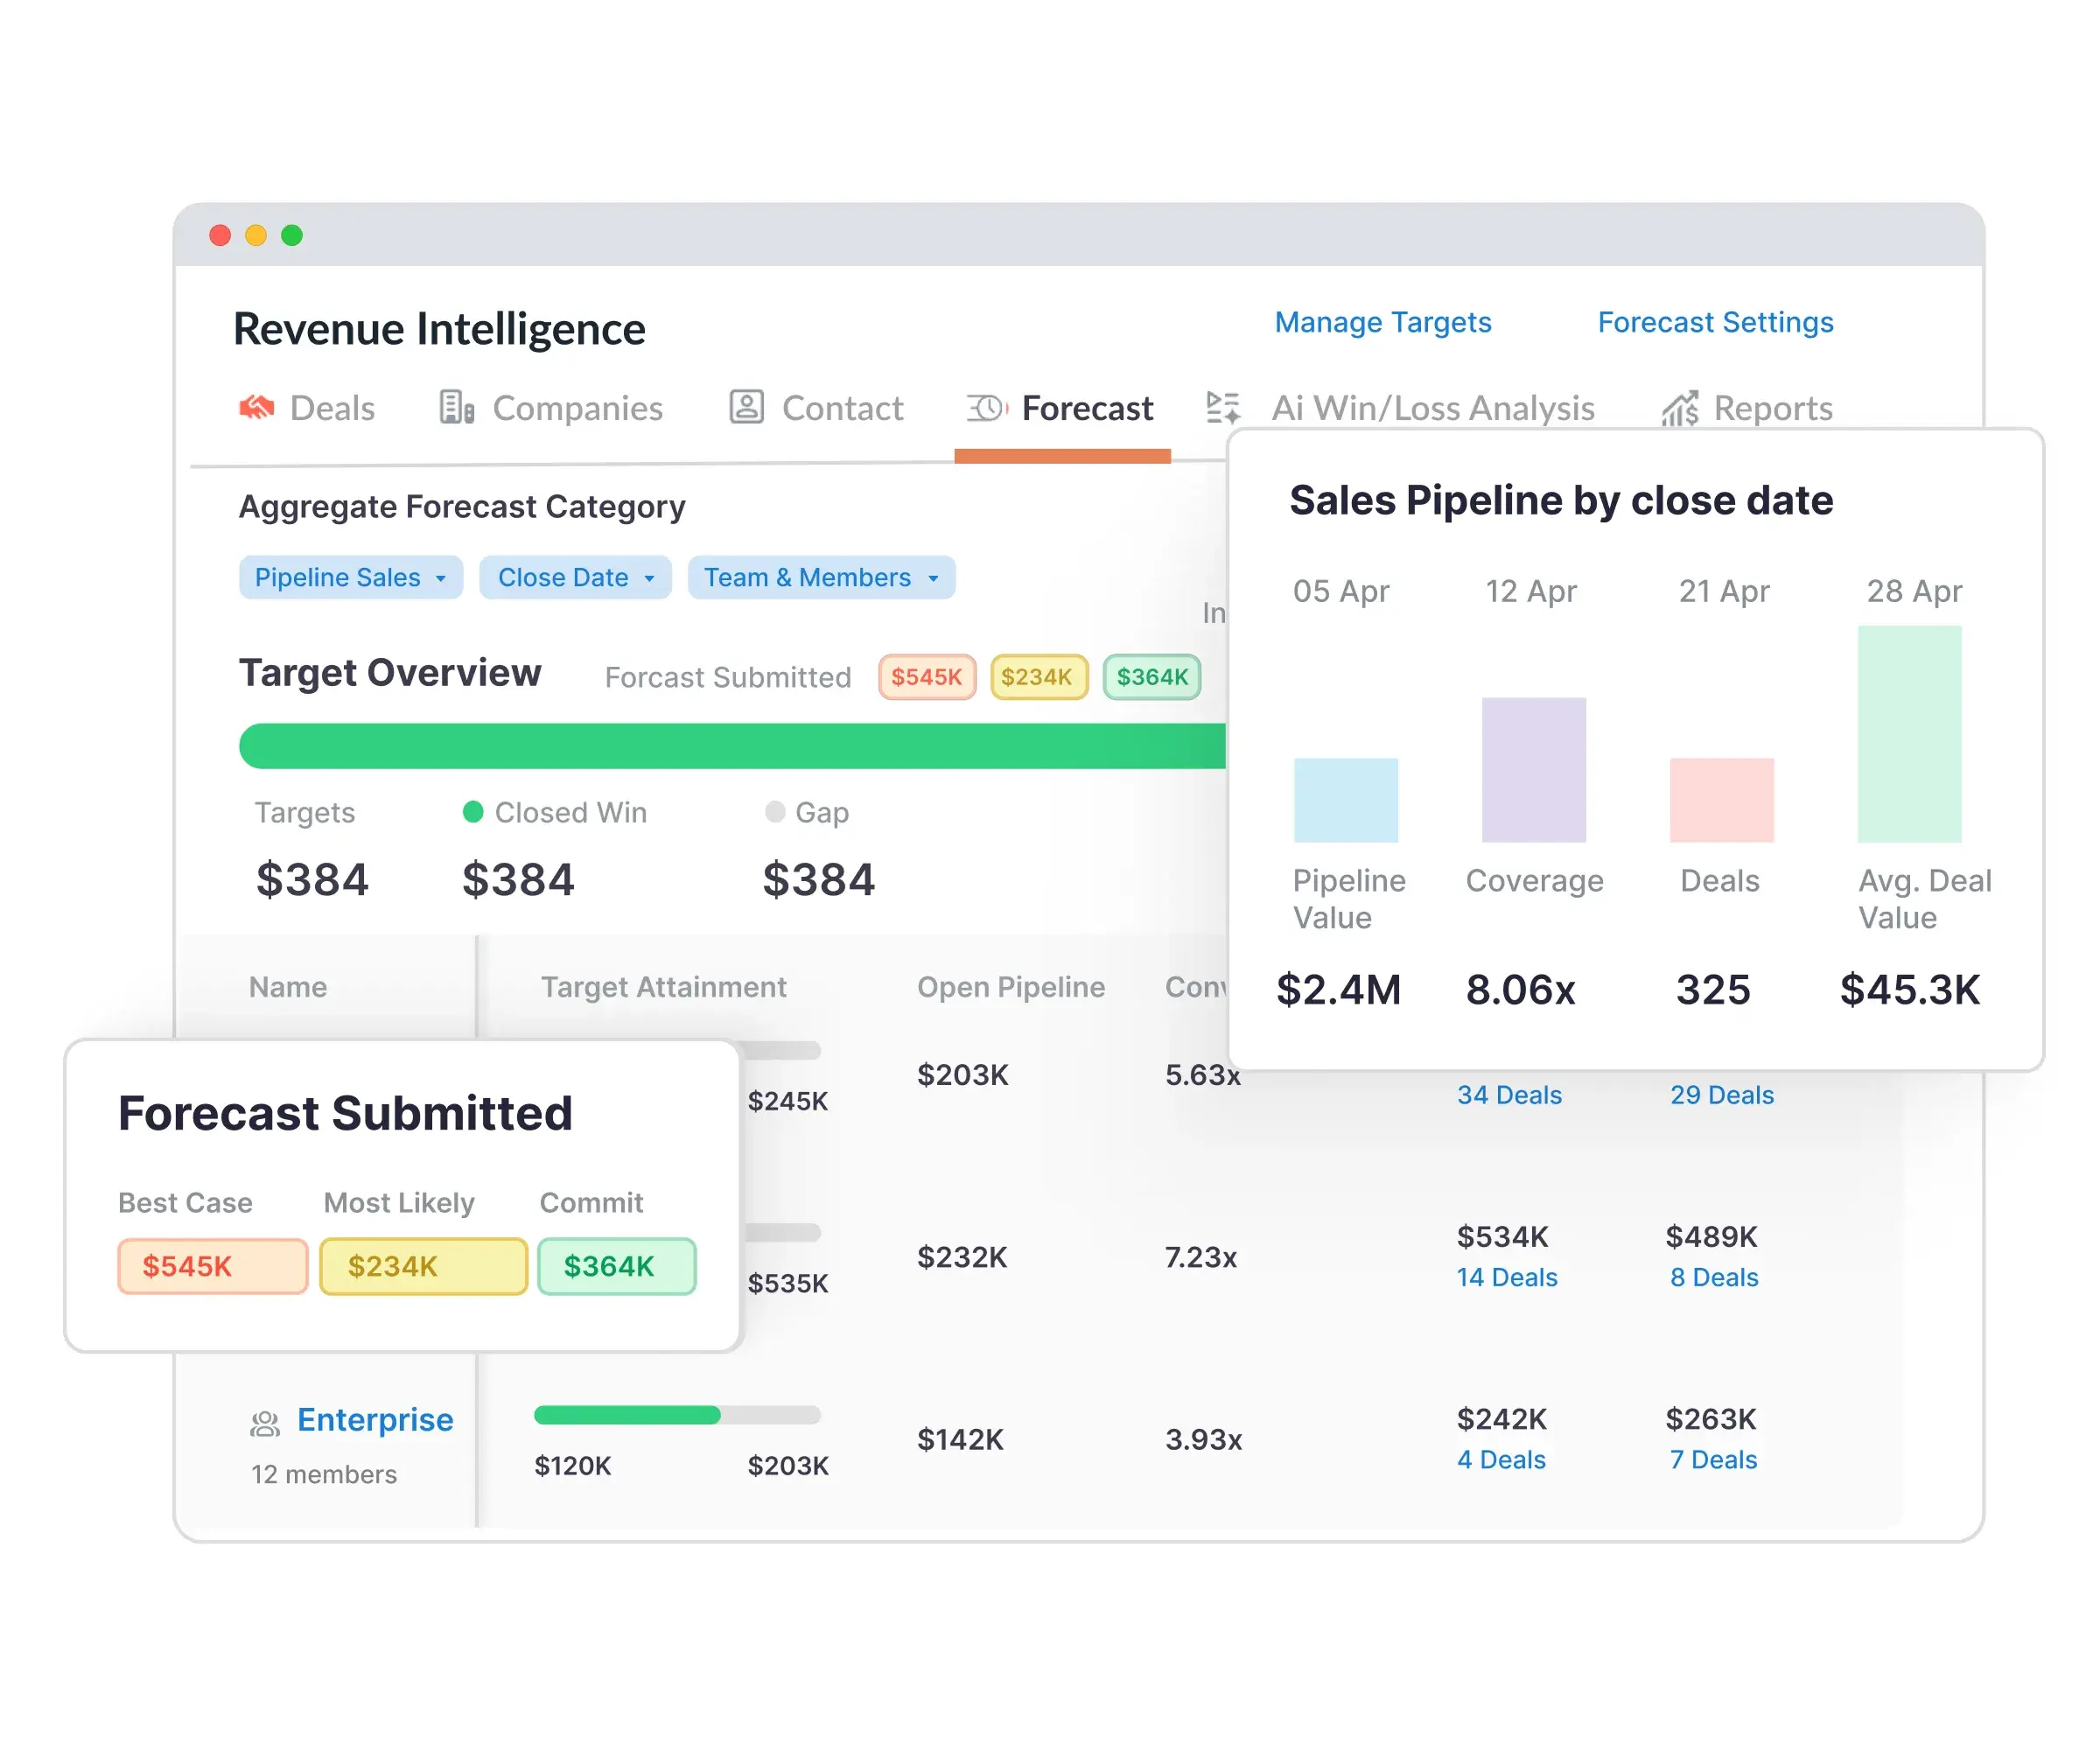Expand the Pipeline Sales dropdown

click(x=351, y=578)
